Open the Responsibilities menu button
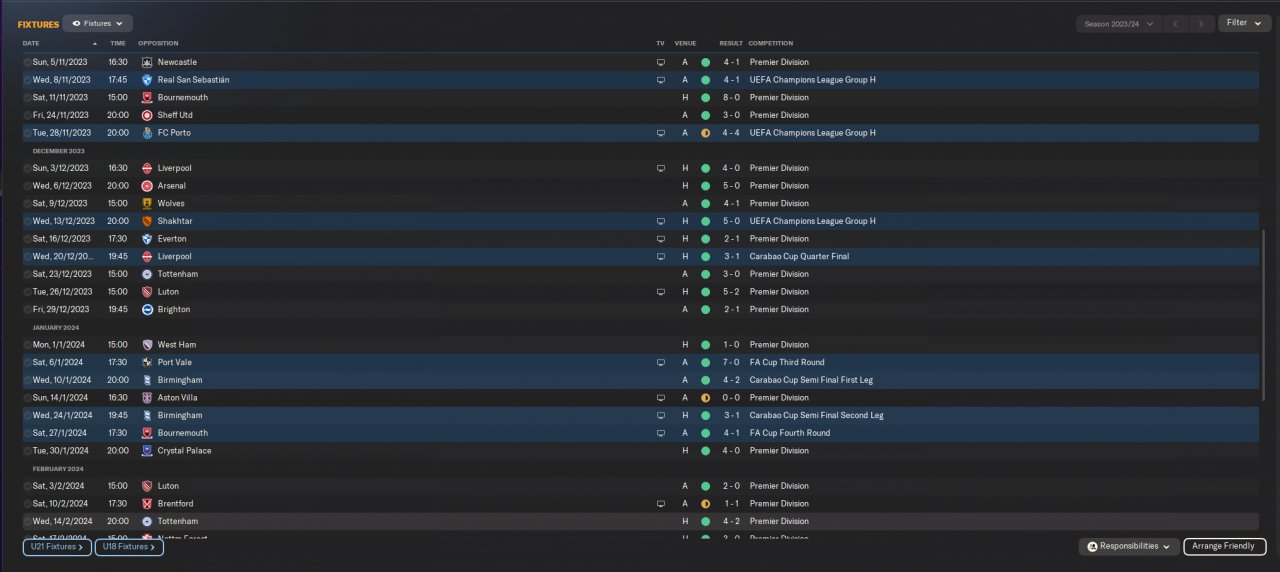This screenshot has height=572, width=1280. pos(1129,547)
